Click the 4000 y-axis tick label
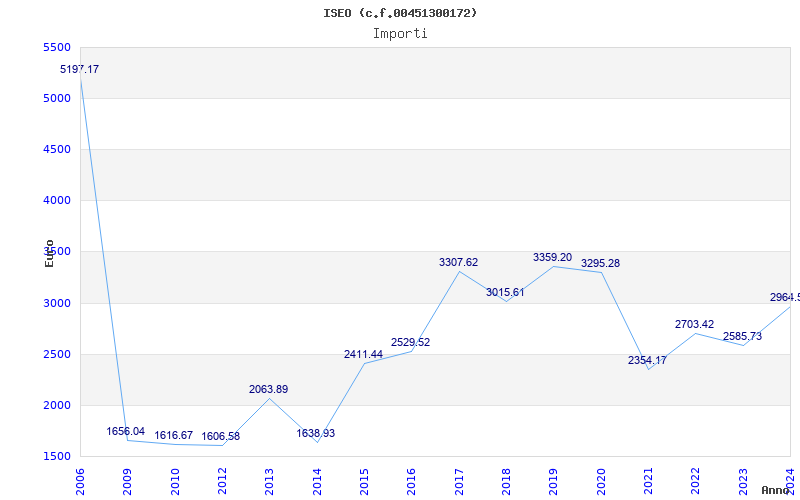 point(57,201)
